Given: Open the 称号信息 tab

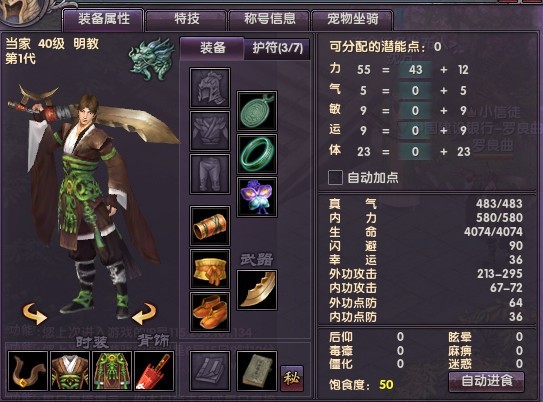Looking at the screenshot, I should (x=269, y=19).
